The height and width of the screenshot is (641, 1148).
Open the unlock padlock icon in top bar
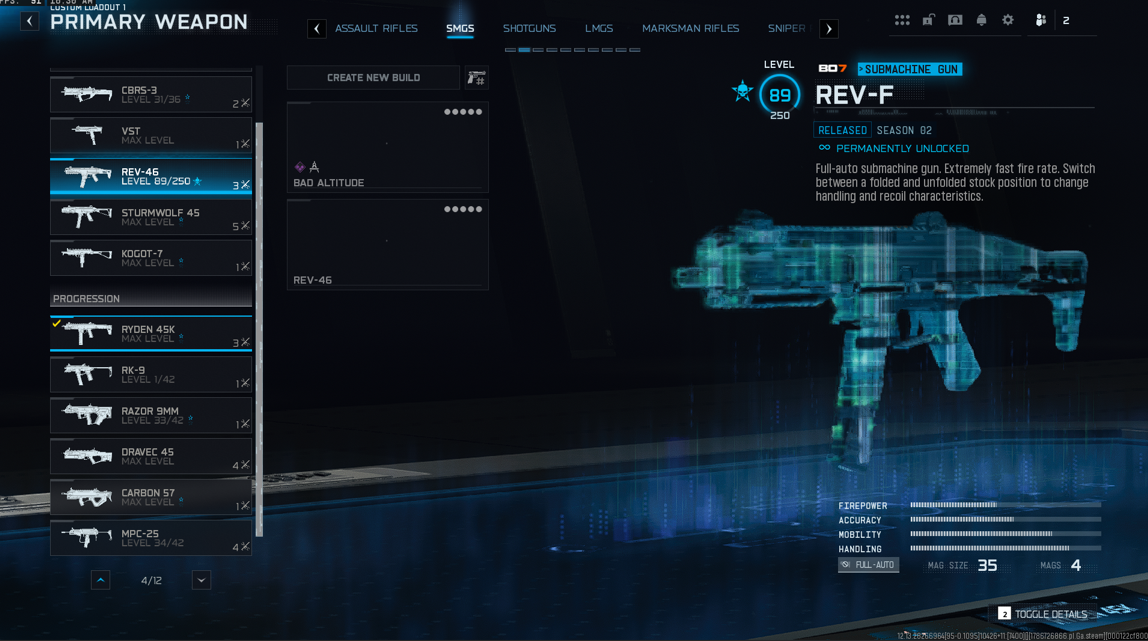click(928, 20)
